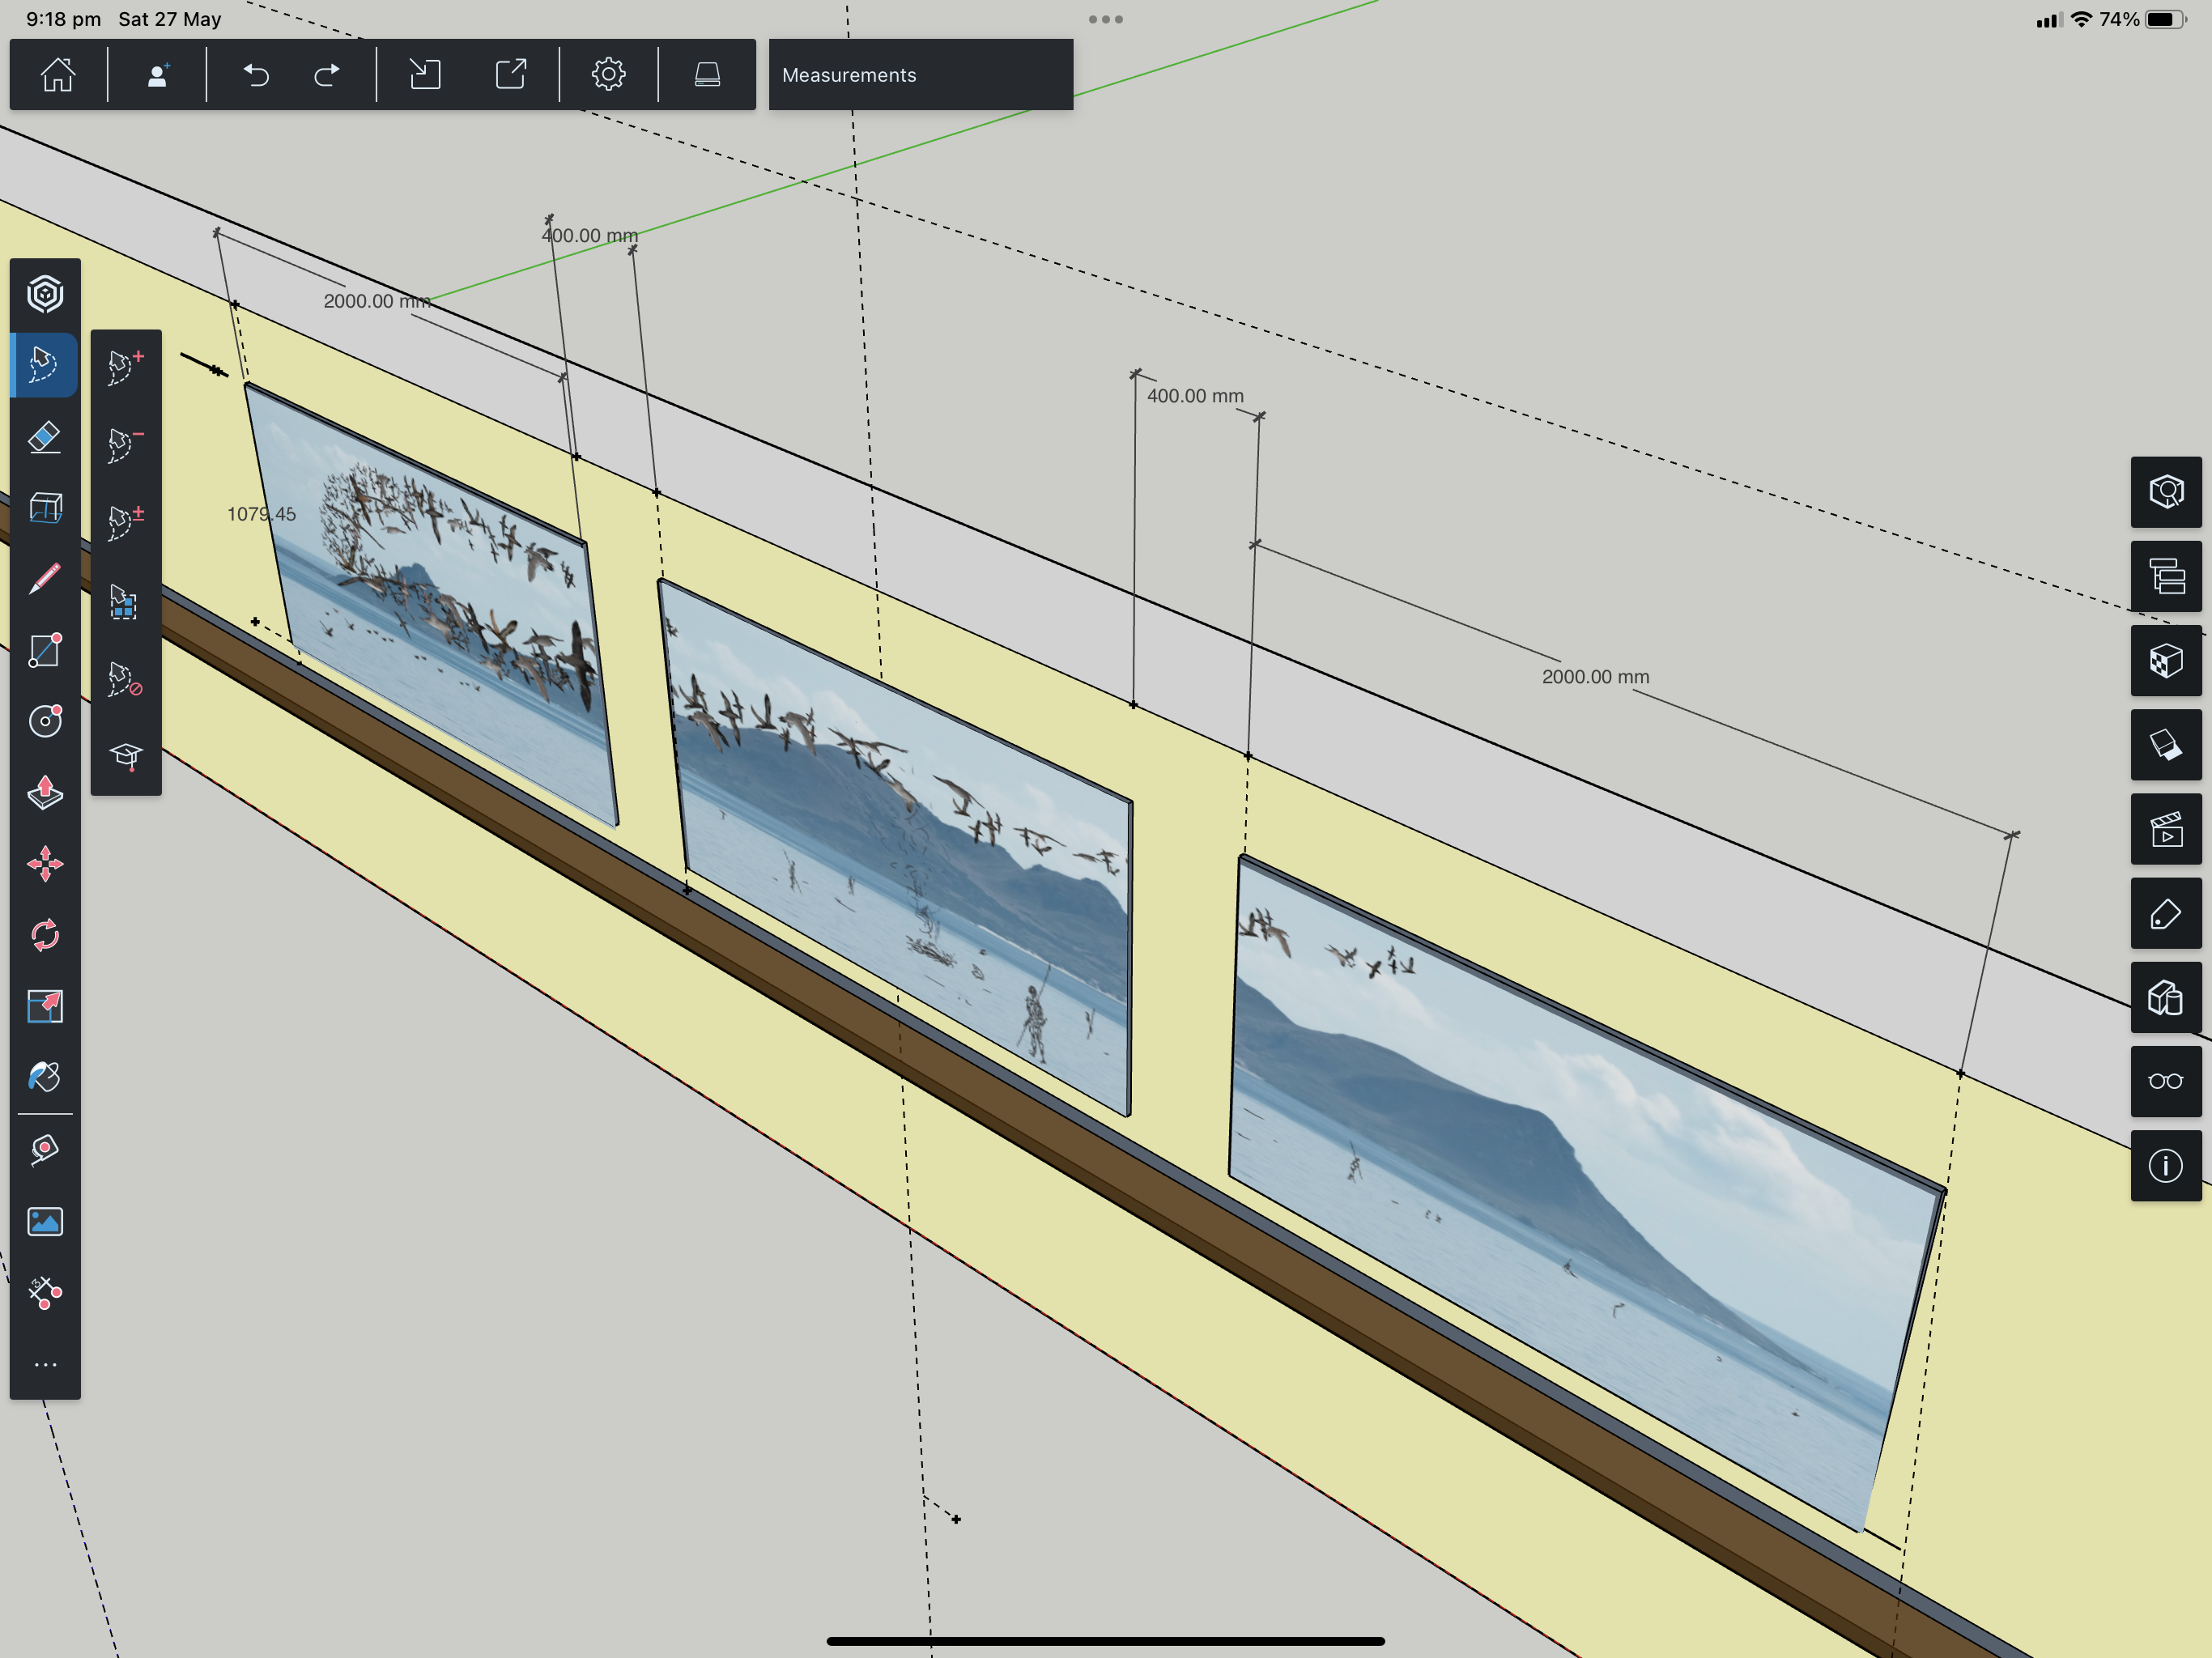Select the Scale tool
Viewport: 2212px width, 1658px height.
click(45, 1006)
